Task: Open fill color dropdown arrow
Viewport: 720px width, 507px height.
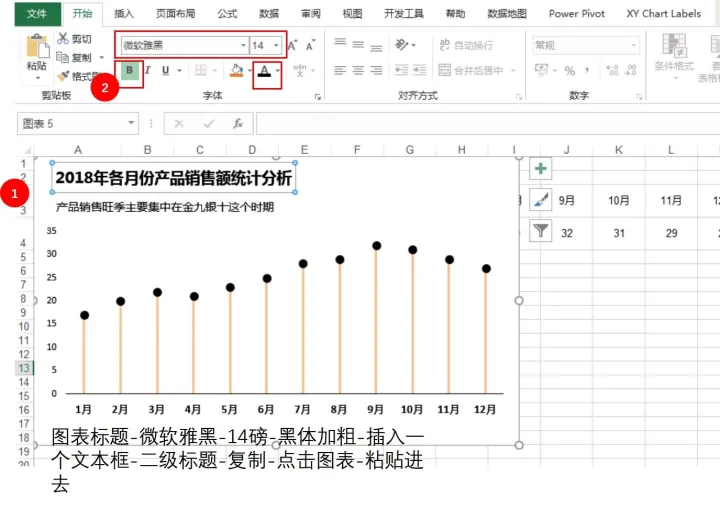Action: (250, 71)
